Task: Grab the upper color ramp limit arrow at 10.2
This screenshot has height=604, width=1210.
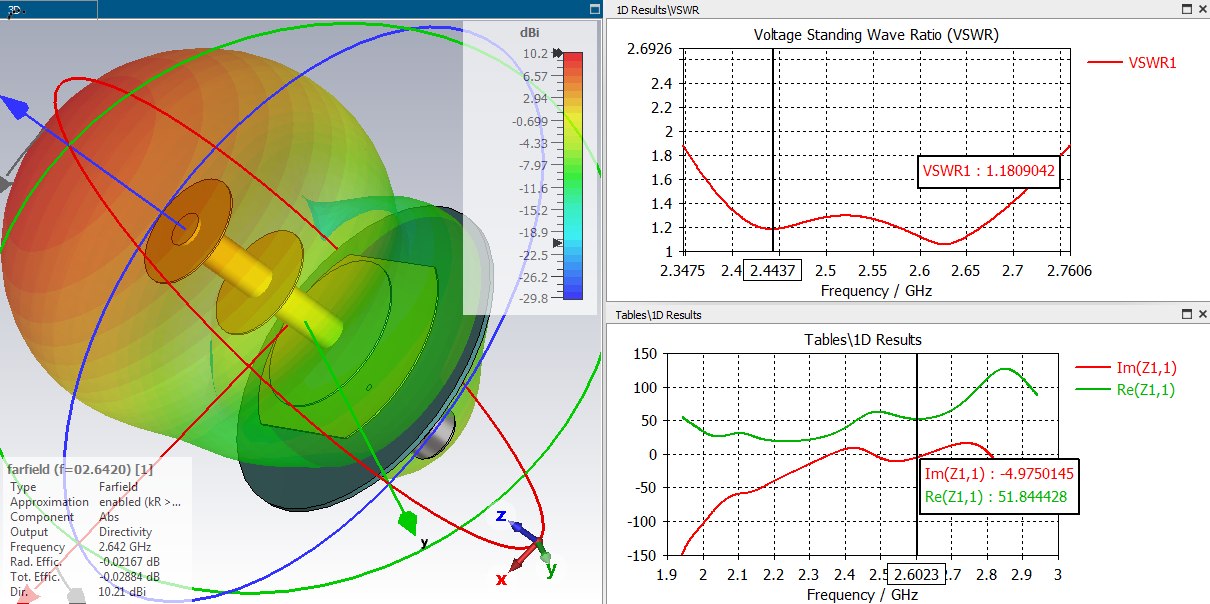Action: coord(558,53)
